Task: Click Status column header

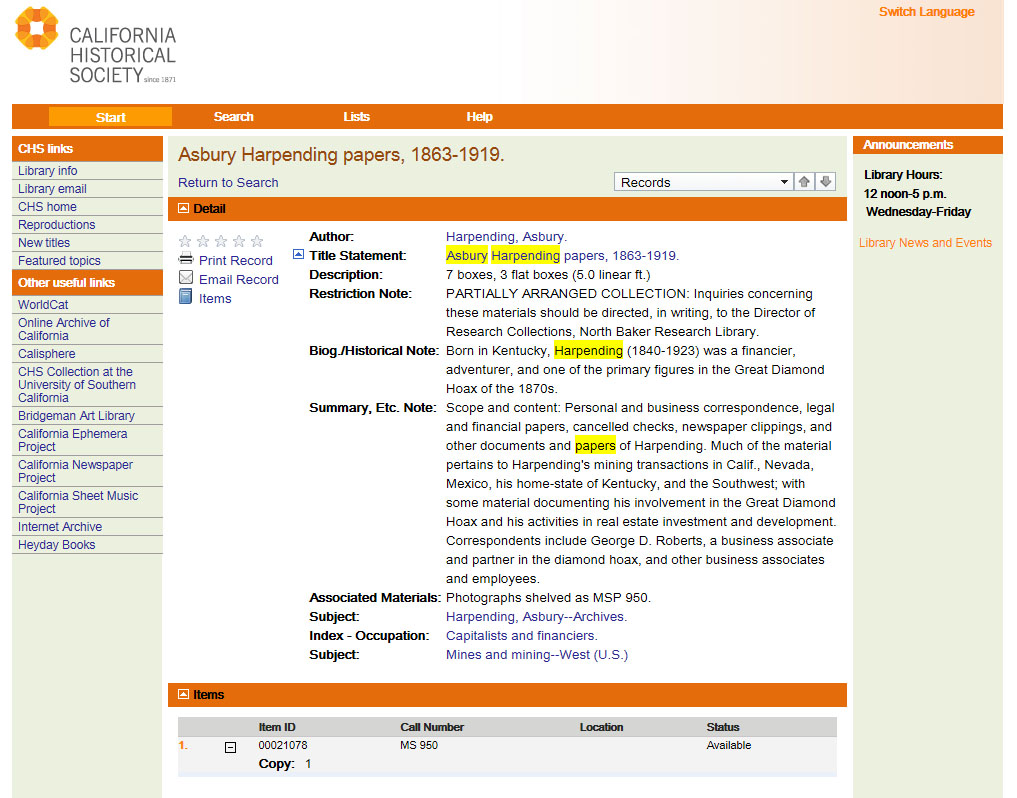Action: coord(723,727)
